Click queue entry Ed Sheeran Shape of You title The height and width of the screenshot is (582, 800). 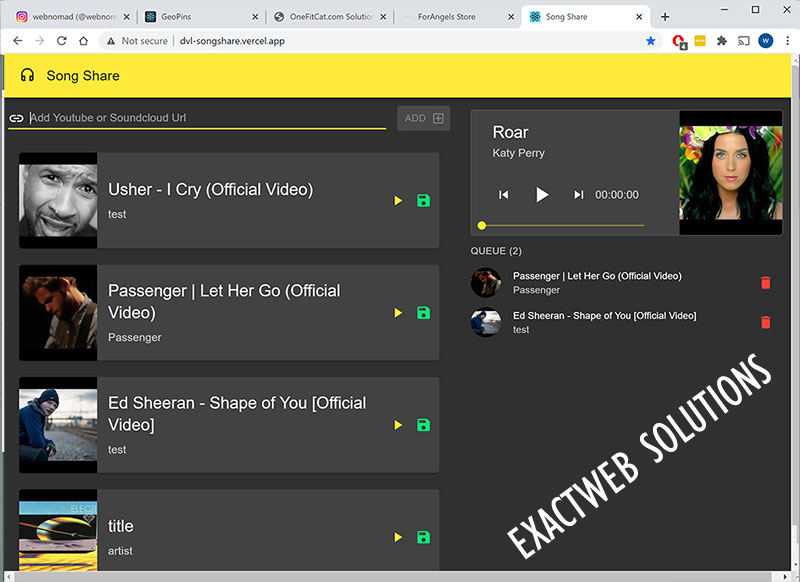coord(605,316)
